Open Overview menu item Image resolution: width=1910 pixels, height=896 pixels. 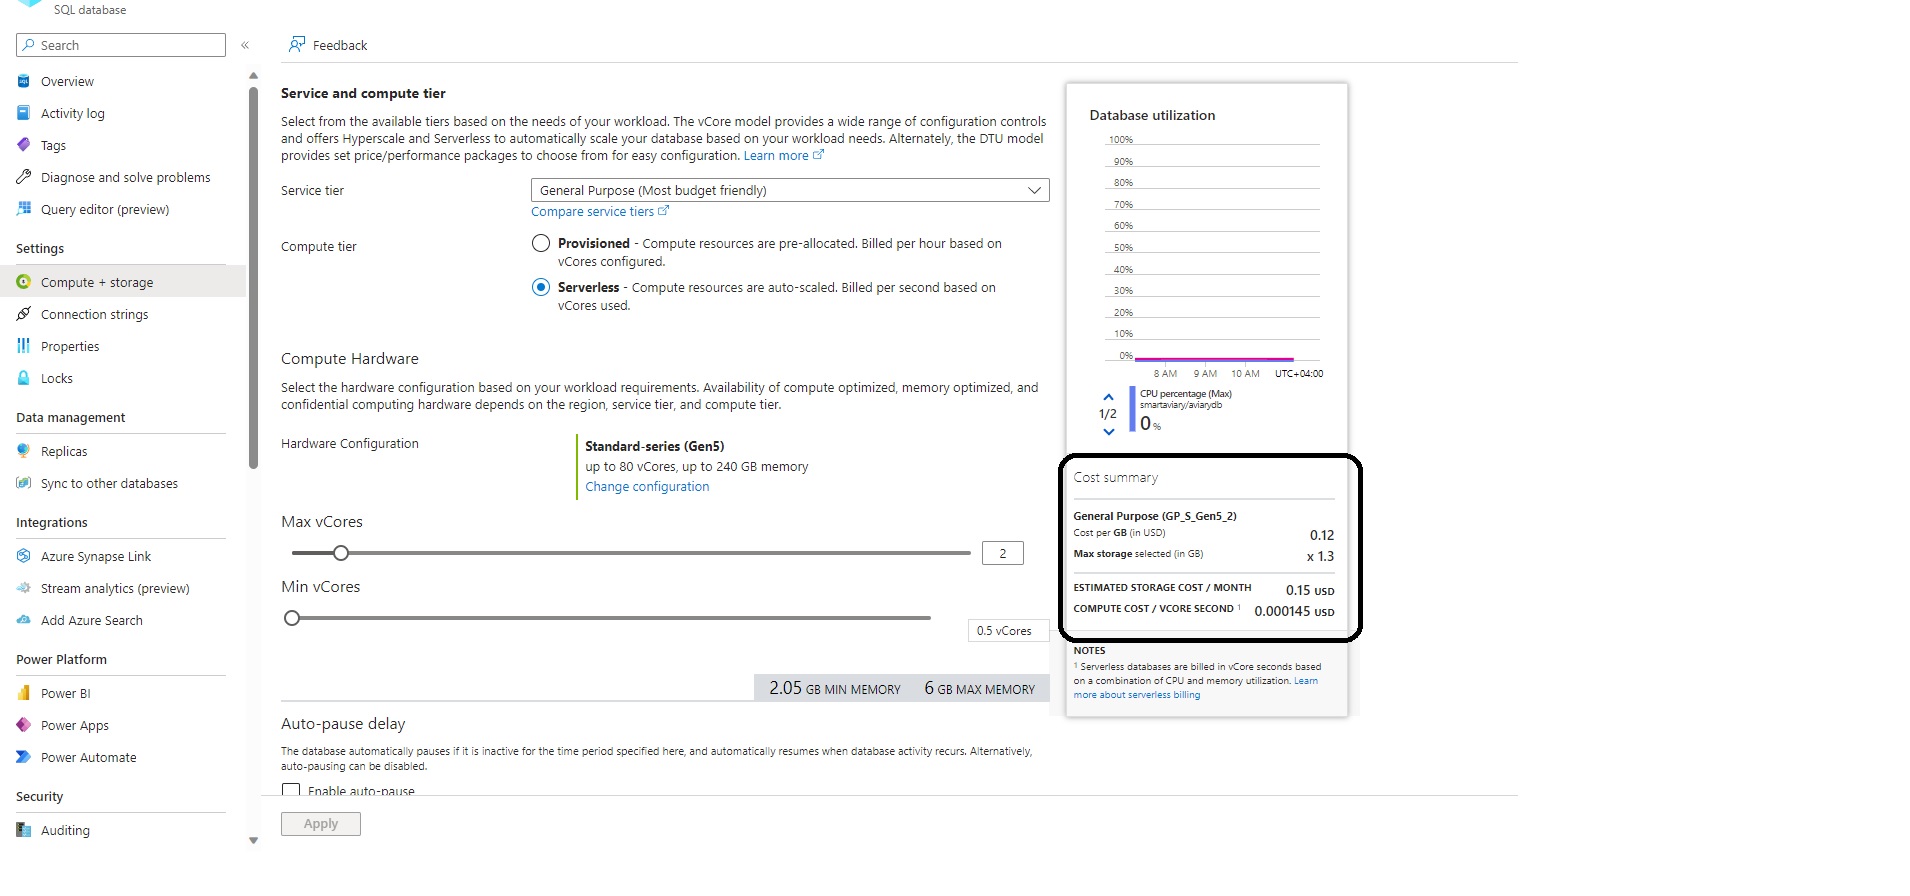pyautogui.click(x=67, y=81)
